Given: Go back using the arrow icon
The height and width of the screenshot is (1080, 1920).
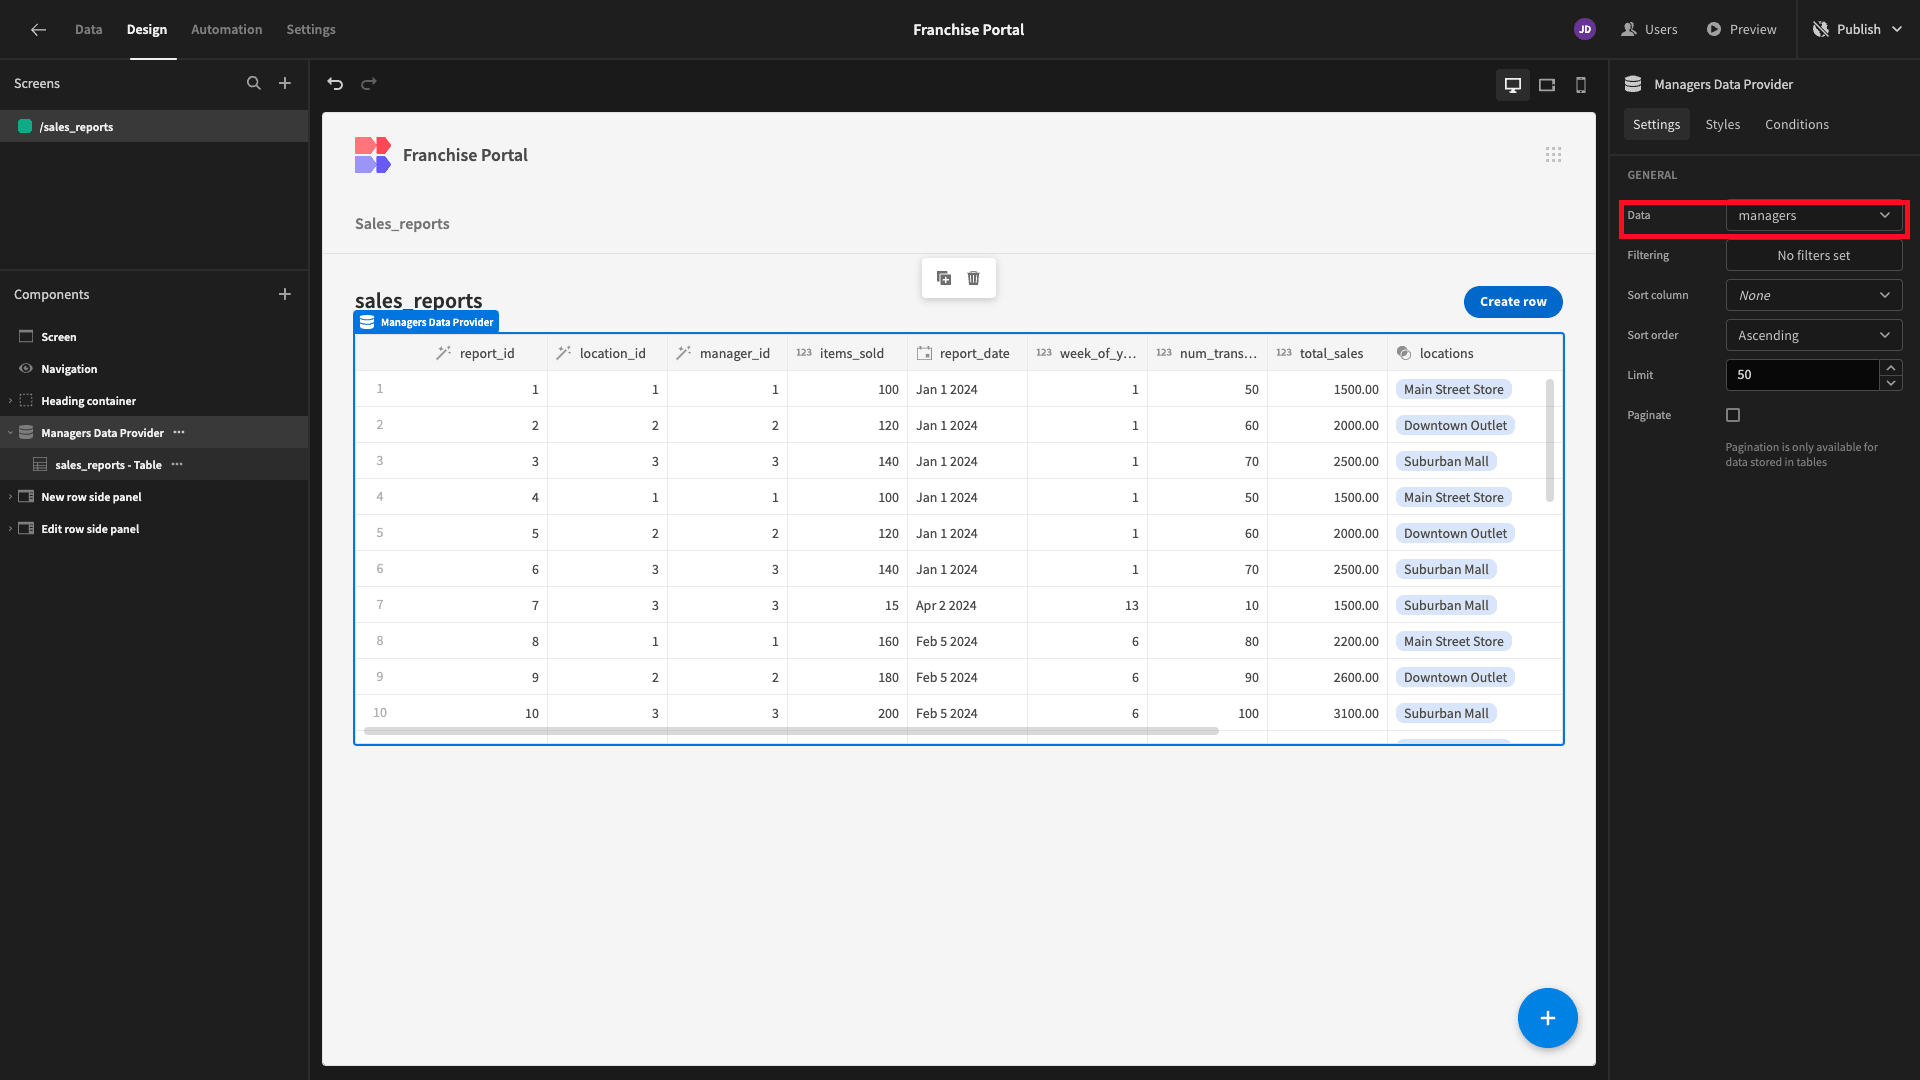Looking at the screenshot, I should point(38,30).
